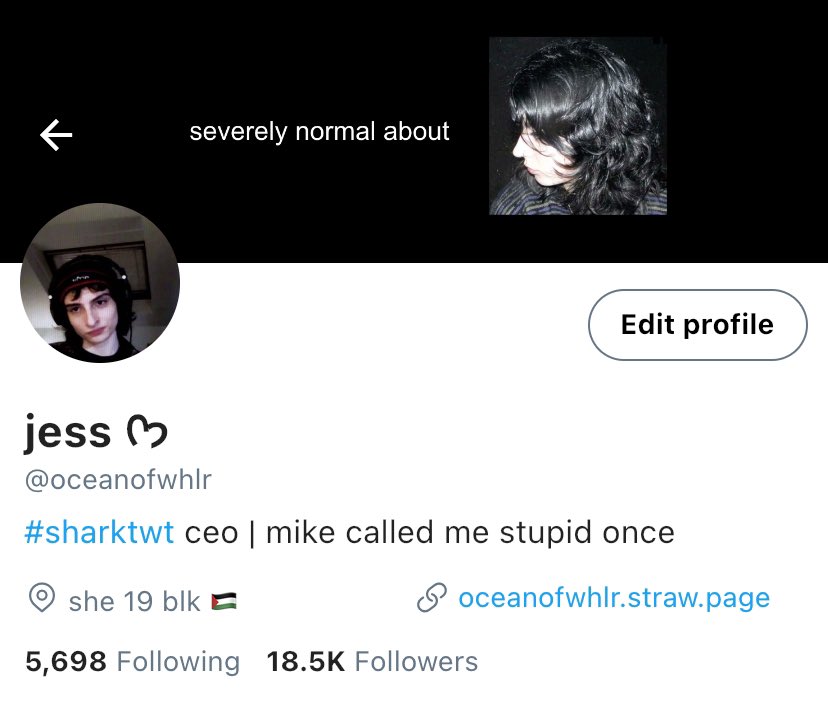This screenshot has height=722, width=828.
Task: Open the dark-haired banner photo
Action: (578, 126)
